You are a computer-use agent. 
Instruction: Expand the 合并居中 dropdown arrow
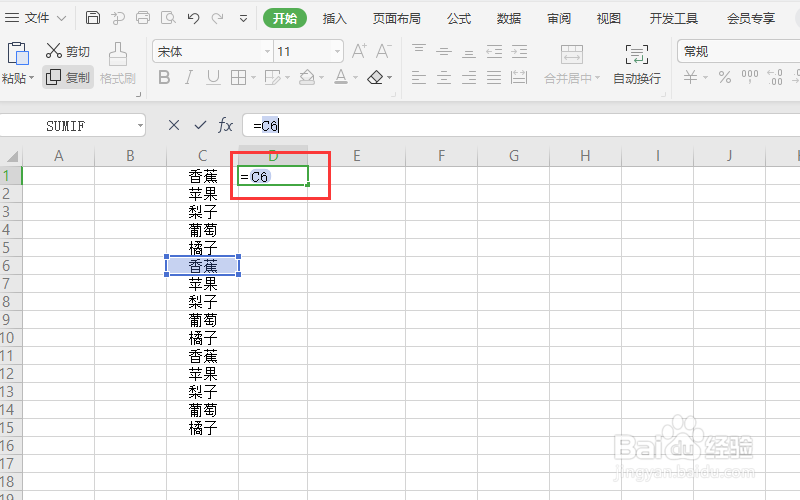(597, 78)
